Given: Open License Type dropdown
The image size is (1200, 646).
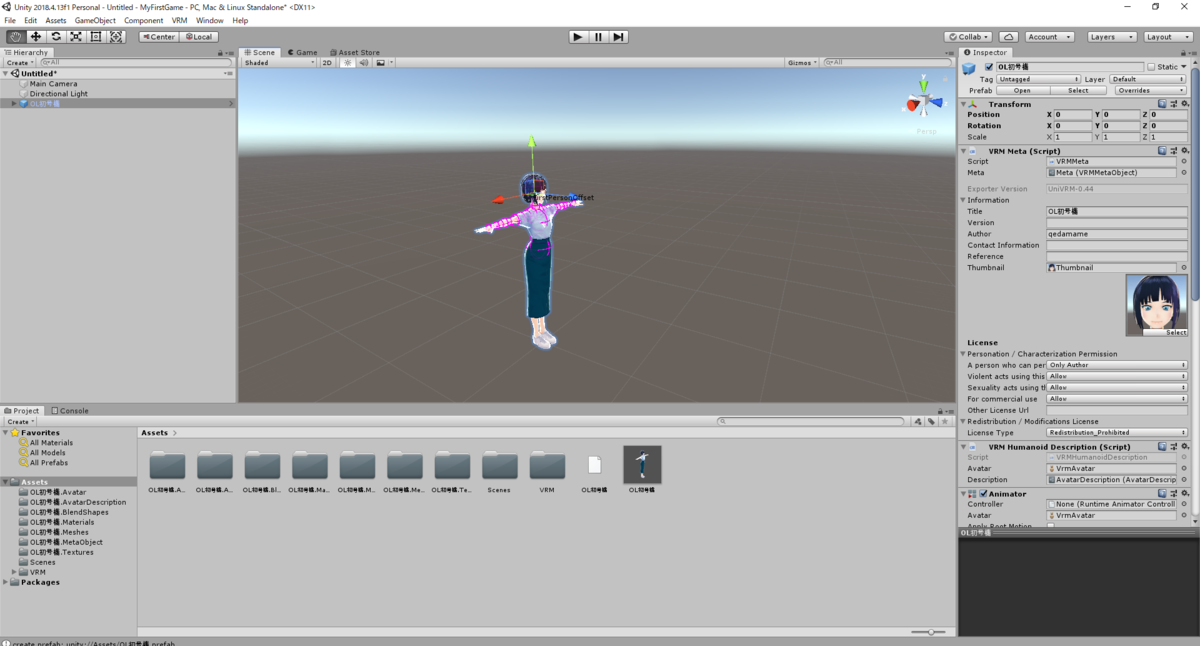Looking at the screenshot, I should (1117, 433).
